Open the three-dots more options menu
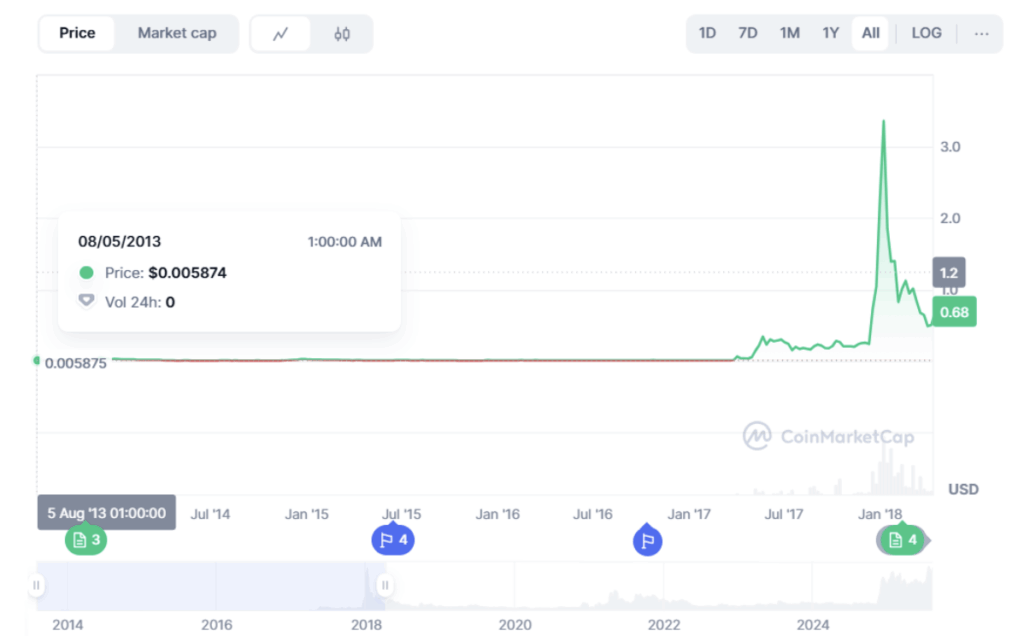 point(981,33)
